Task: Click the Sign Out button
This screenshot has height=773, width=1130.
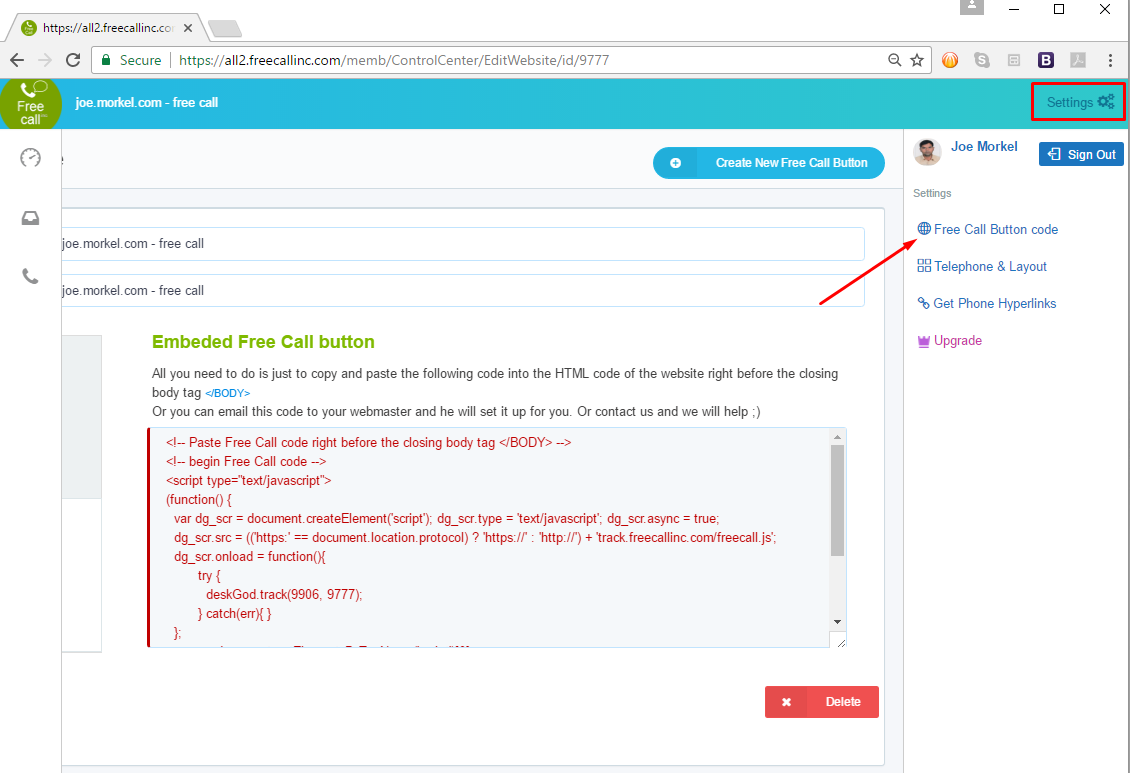Action: [x=1081, y=154]
